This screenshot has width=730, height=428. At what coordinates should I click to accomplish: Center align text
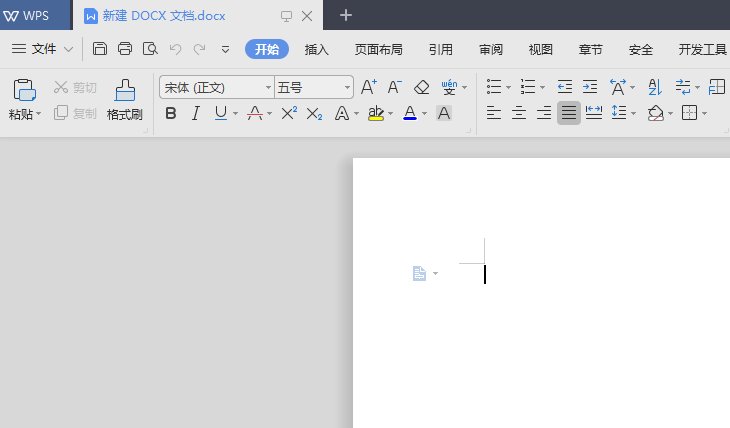tap(519, 113)
